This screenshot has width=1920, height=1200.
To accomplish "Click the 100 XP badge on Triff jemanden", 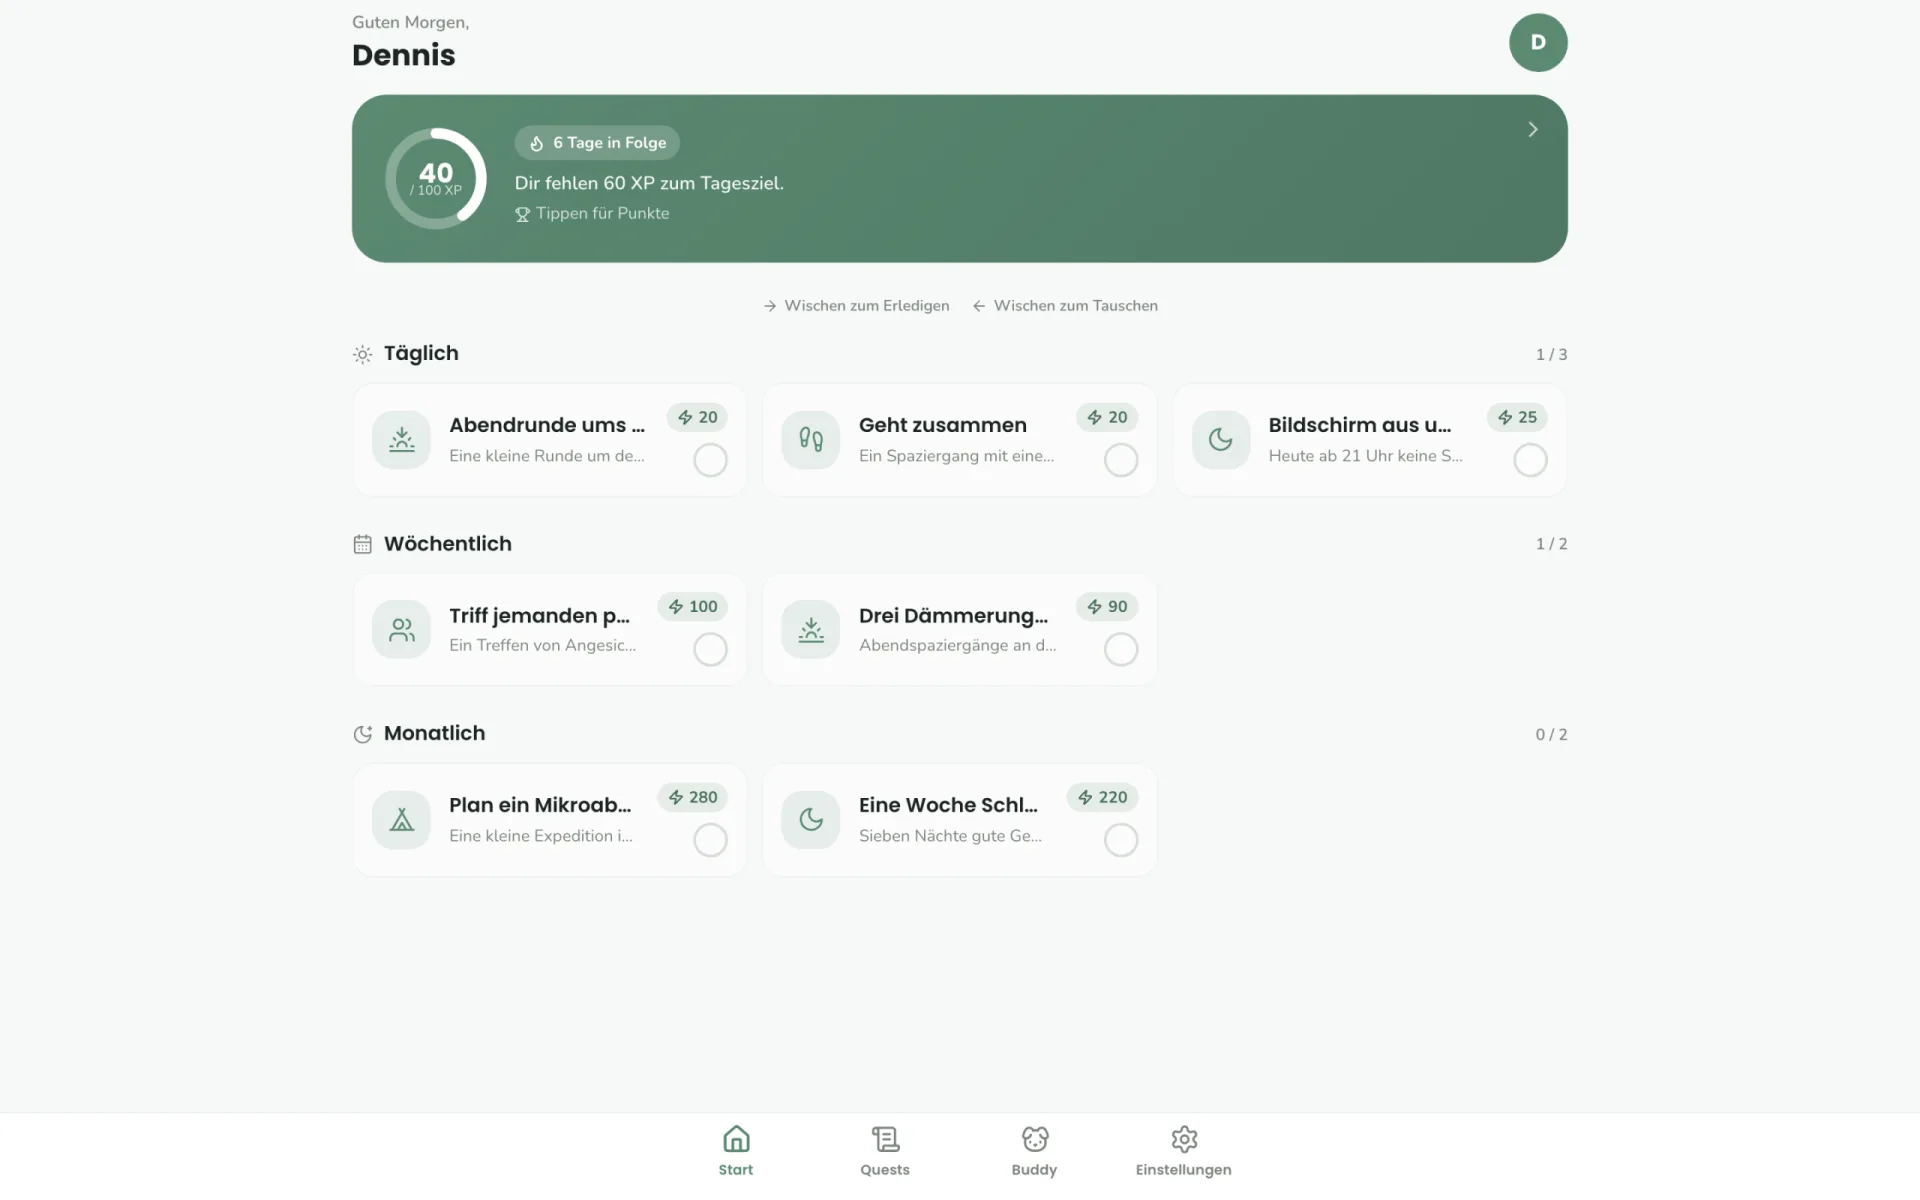I will click(x=693, y=606).
